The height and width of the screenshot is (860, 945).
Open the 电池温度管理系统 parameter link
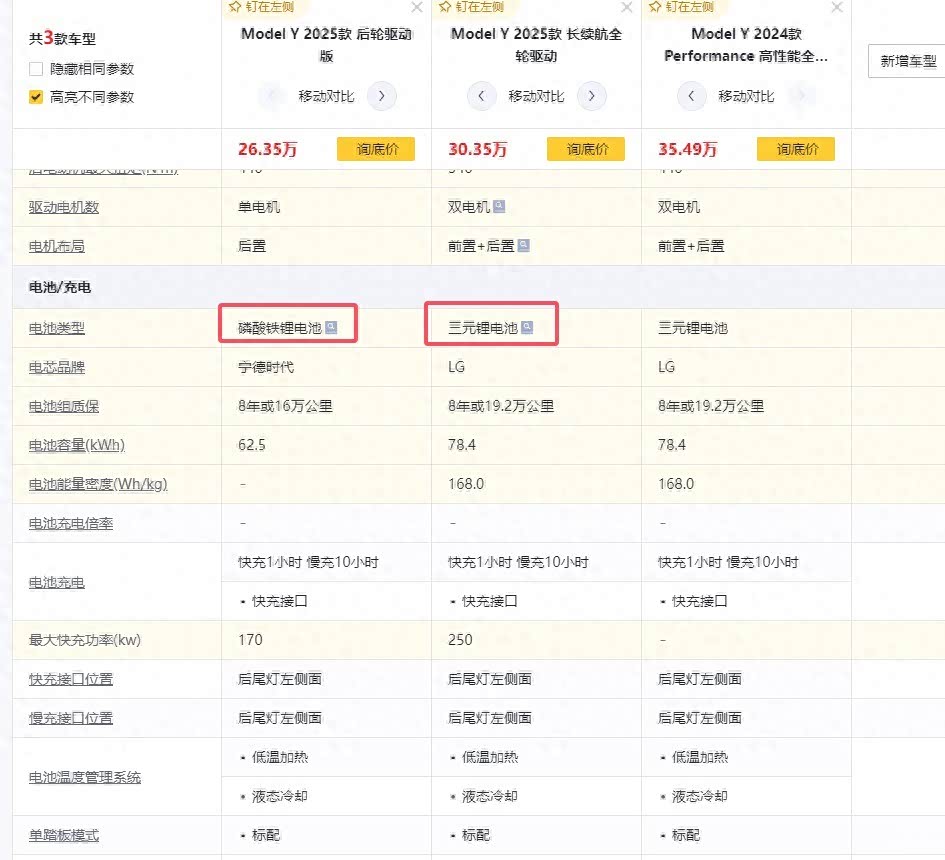(x=85, y=777)
